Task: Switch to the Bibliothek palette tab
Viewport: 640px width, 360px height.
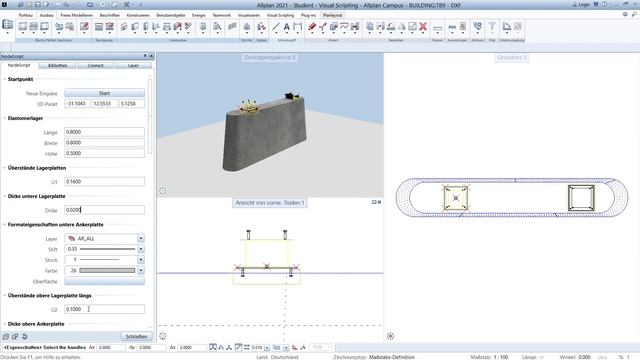Action: pos(57,65)
